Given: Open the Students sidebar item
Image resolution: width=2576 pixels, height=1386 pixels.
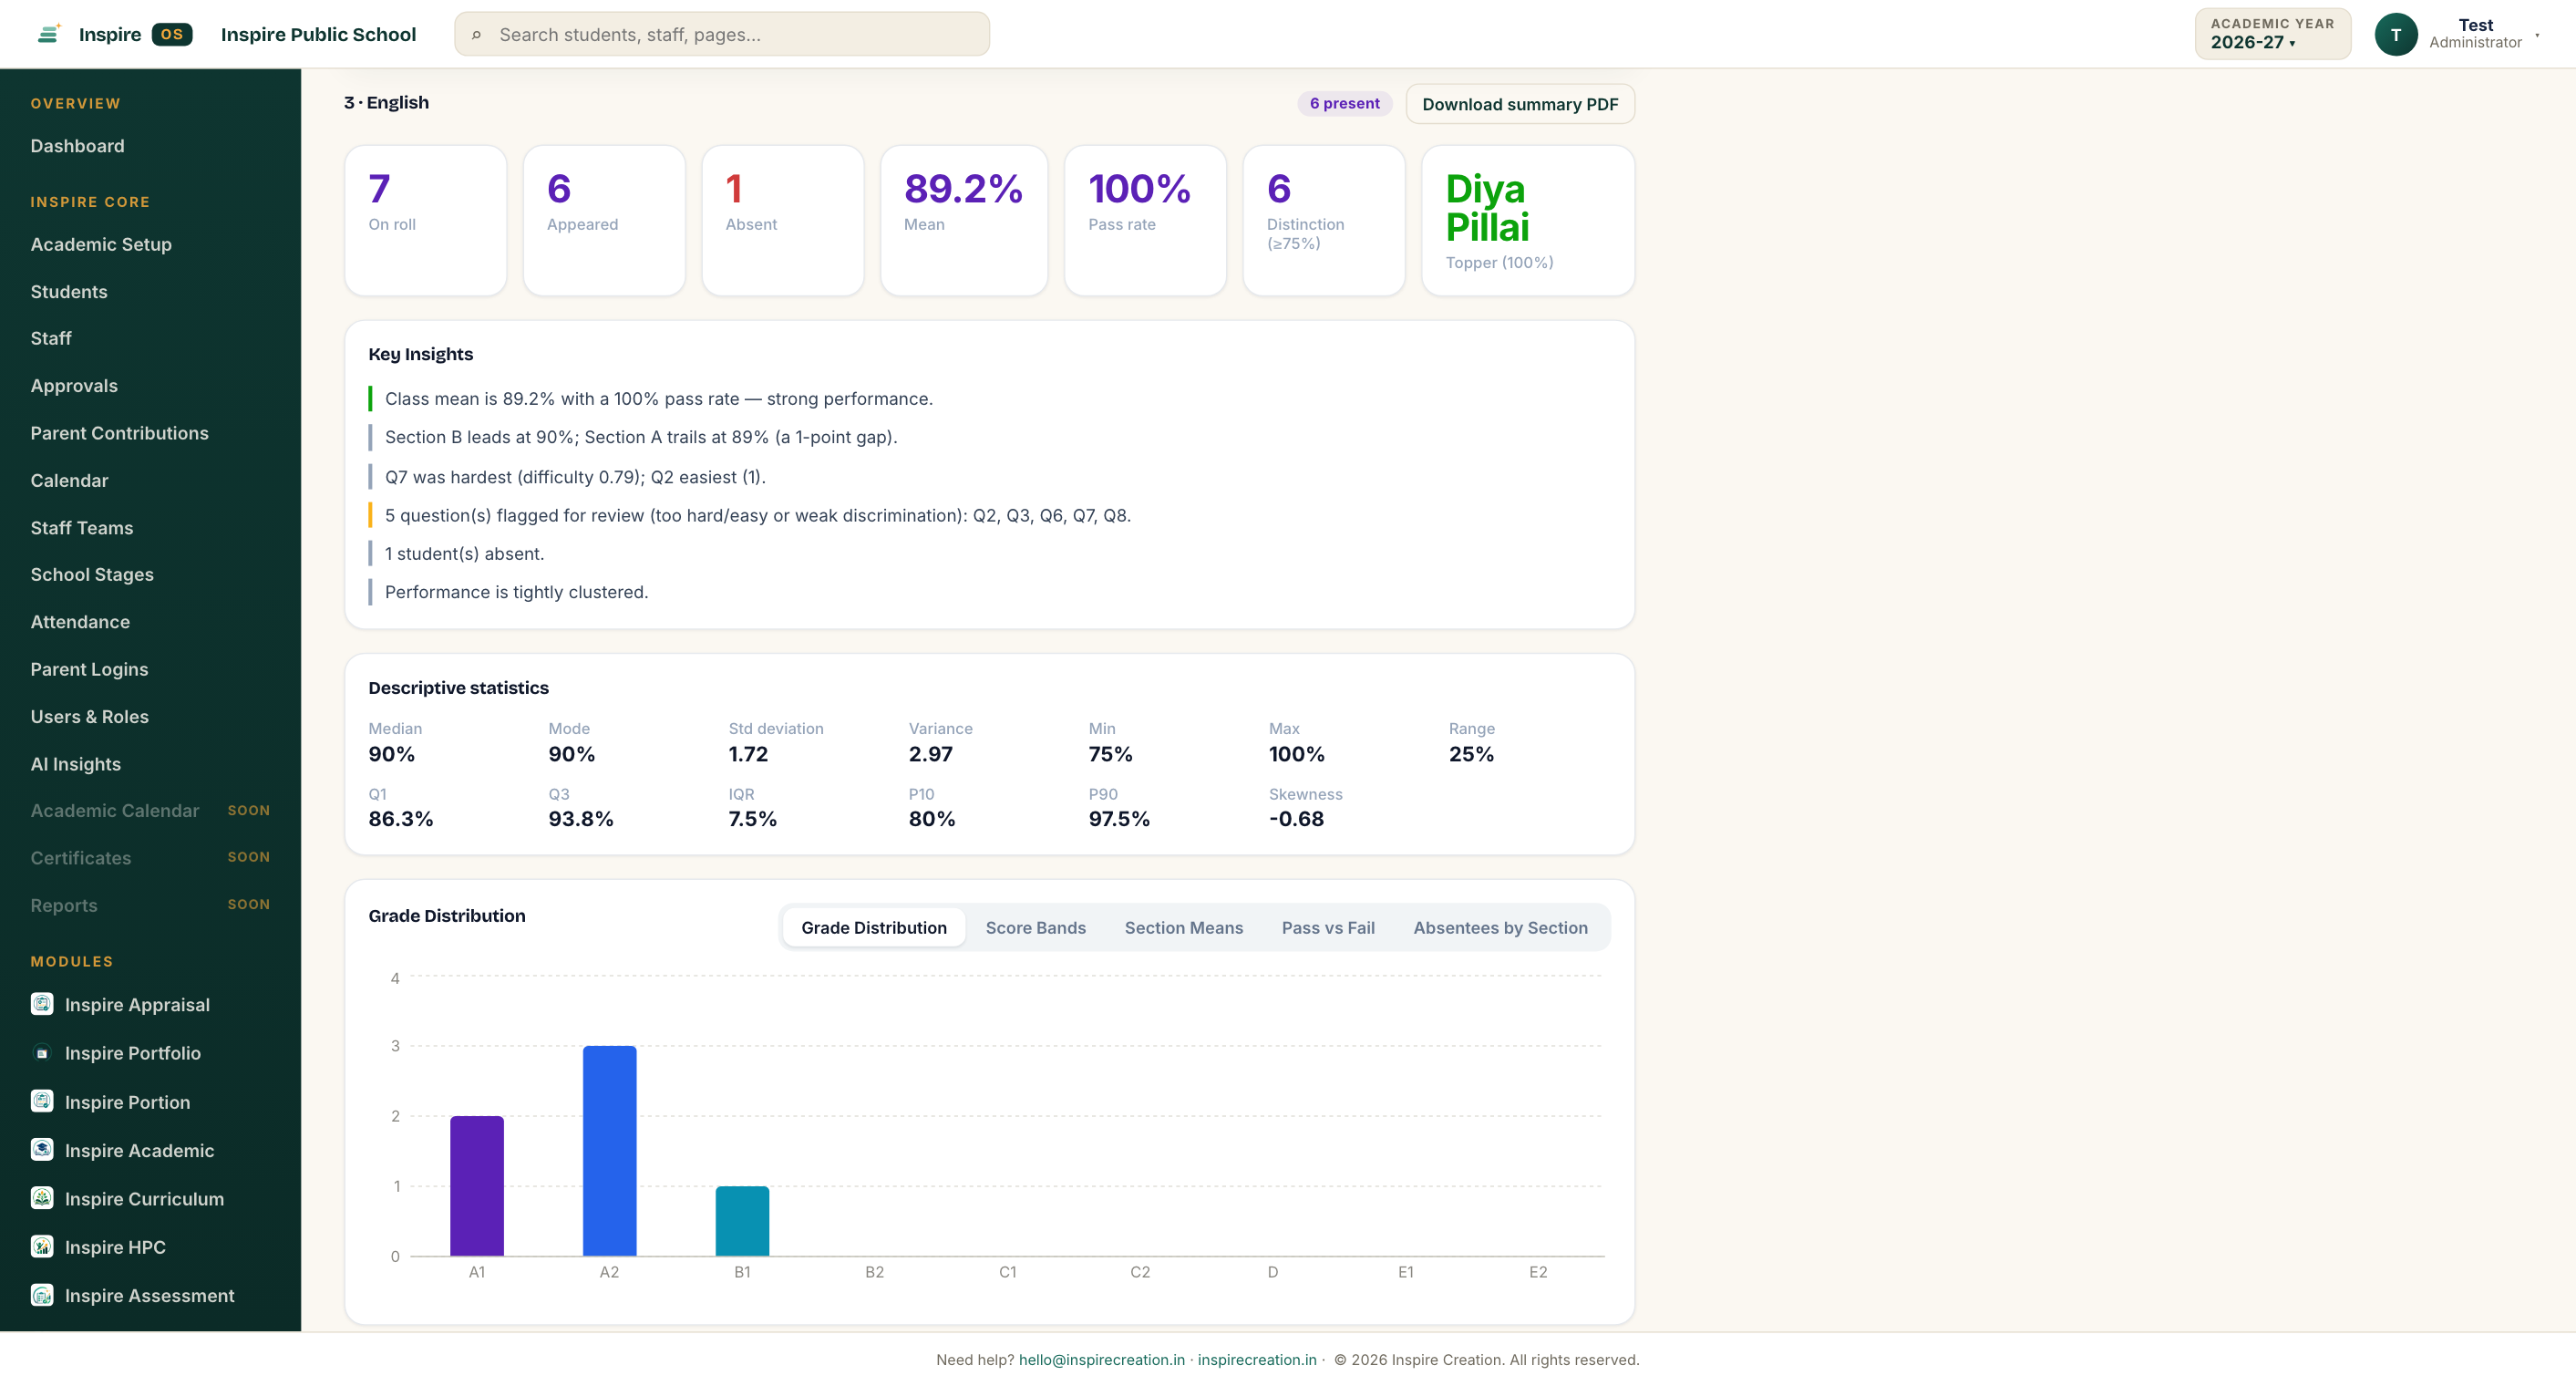Looking at the screenshot, I should coord(69,291).
